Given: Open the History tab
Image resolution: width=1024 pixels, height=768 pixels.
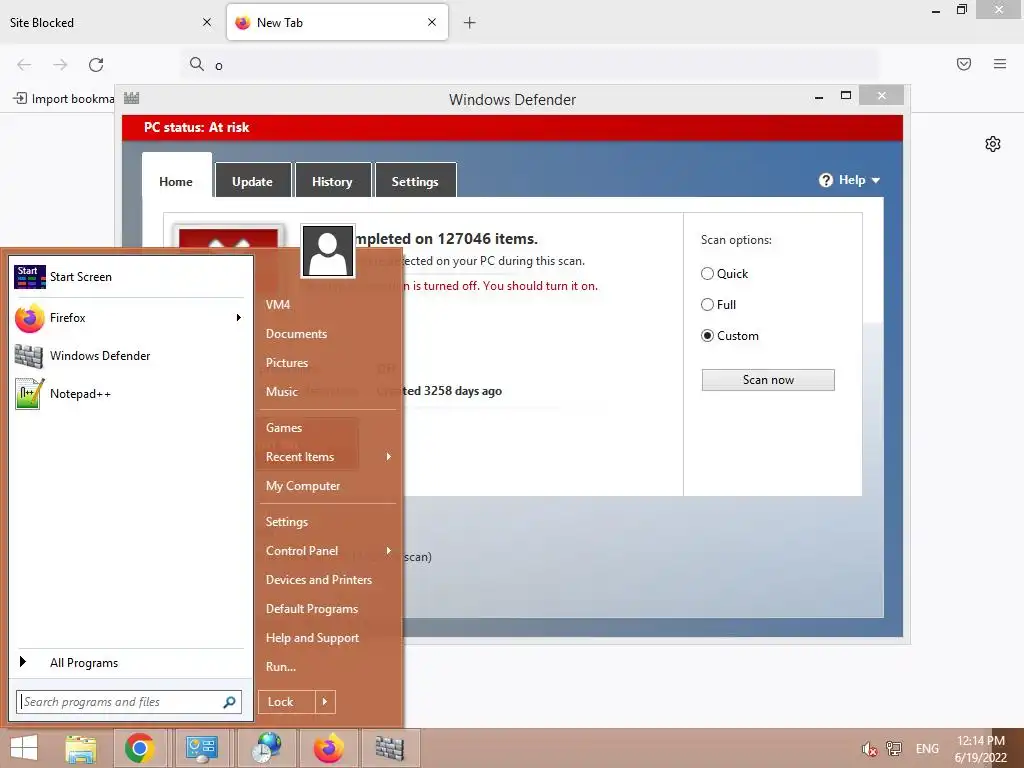Looking at the screenshot, I should click(332, 180).
